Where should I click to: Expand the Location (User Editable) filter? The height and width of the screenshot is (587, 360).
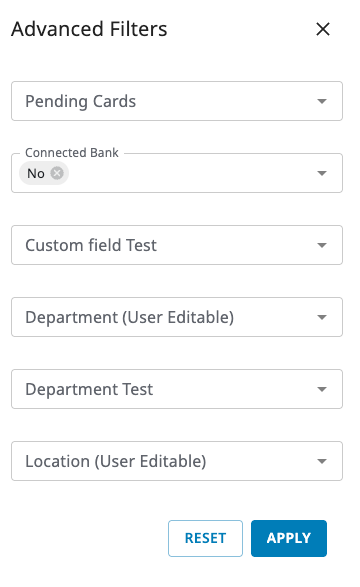pyautogui.click(x=177, y=461)
